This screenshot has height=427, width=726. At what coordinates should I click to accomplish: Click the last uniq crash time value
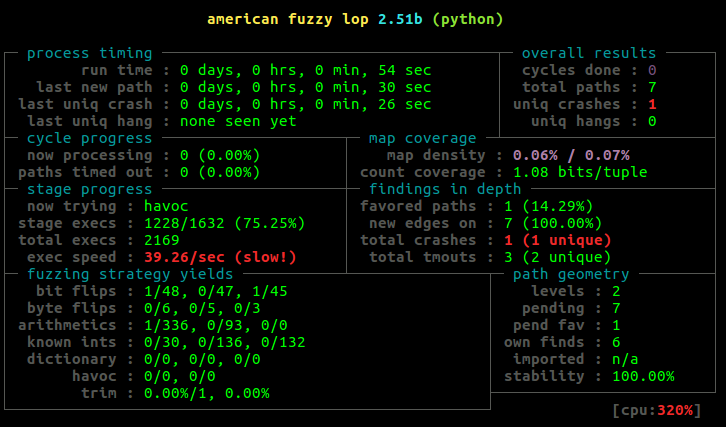pyautogui.click(x=305, y=104)
